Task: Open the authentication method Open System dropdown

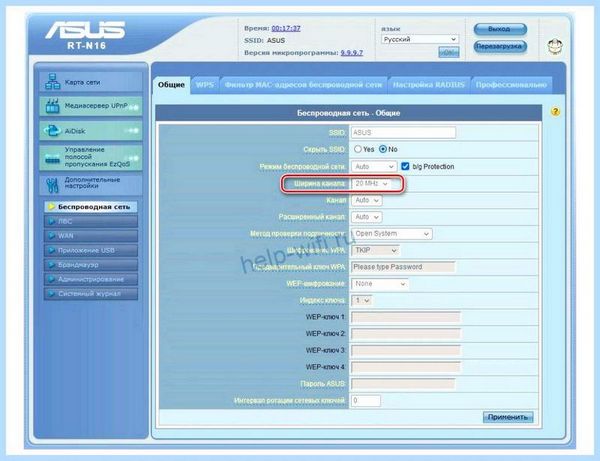Action: (391, 233)
